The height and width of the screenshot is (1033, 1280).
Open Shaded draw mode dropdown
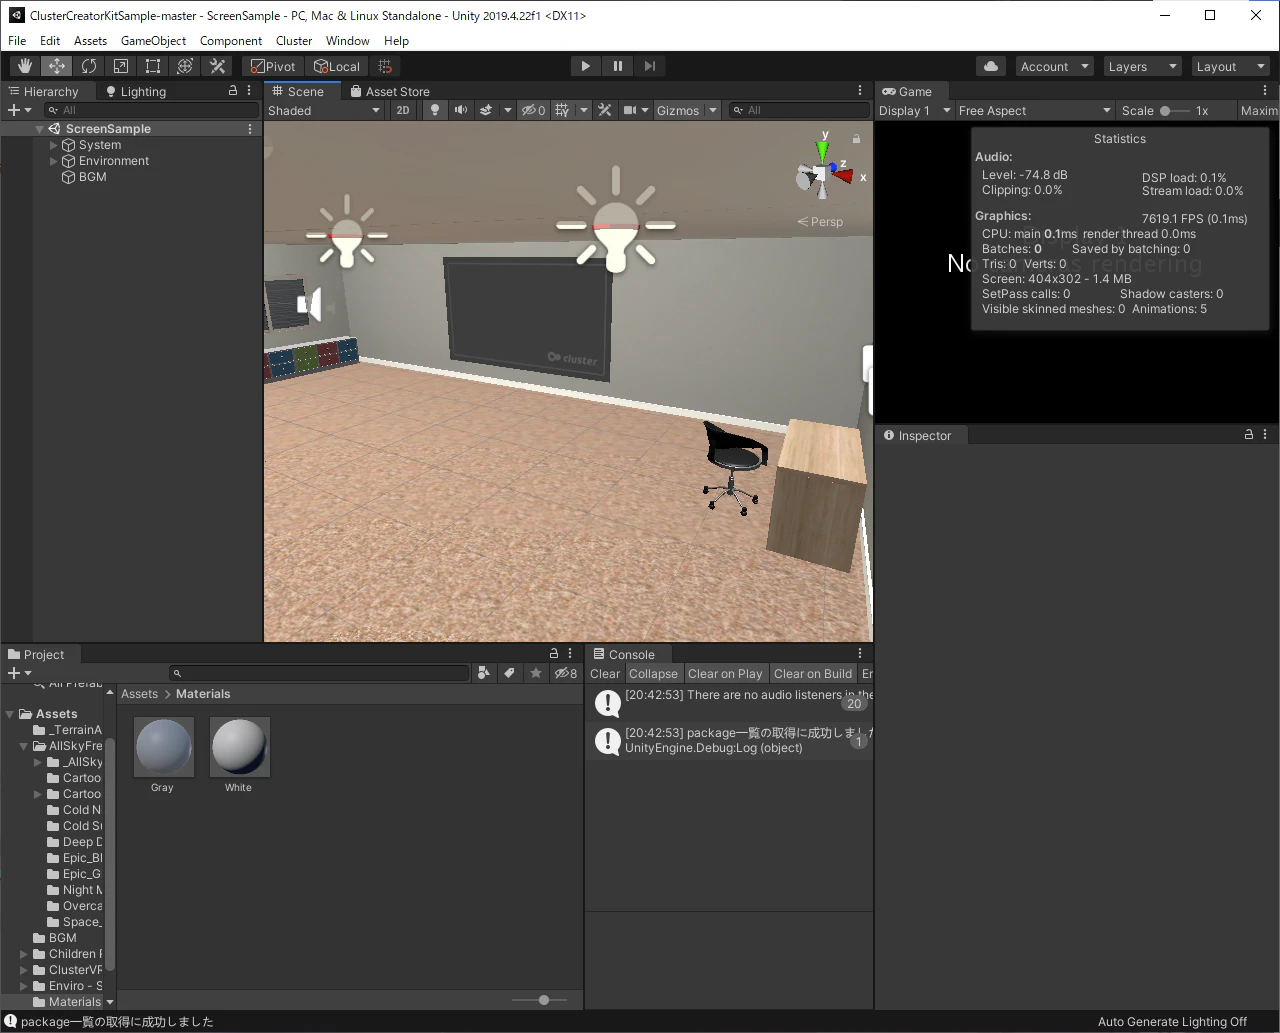coord(324,110)
